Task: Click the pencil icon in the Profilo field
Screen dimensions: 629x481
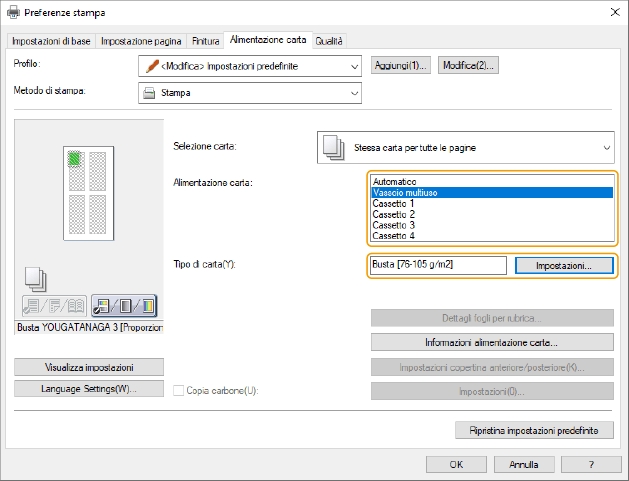Action: (x=149, y=66)
